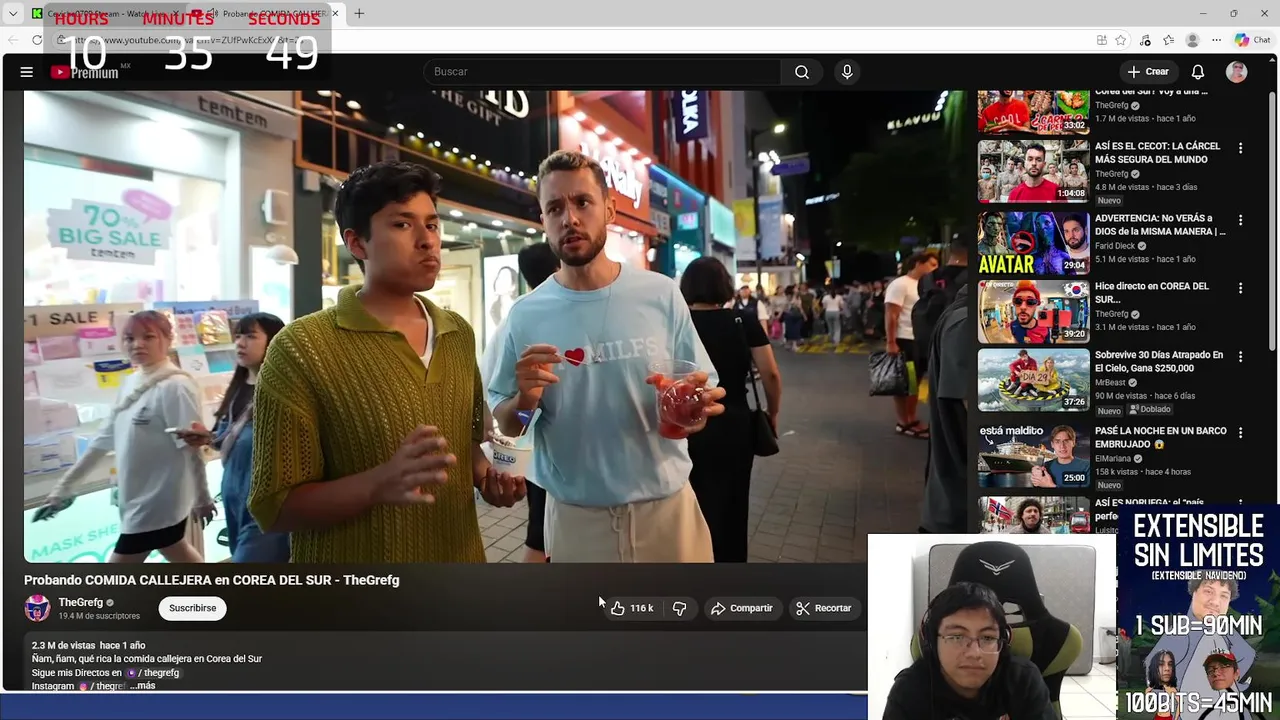Click the magnifier search button

(x=802, y=72)
